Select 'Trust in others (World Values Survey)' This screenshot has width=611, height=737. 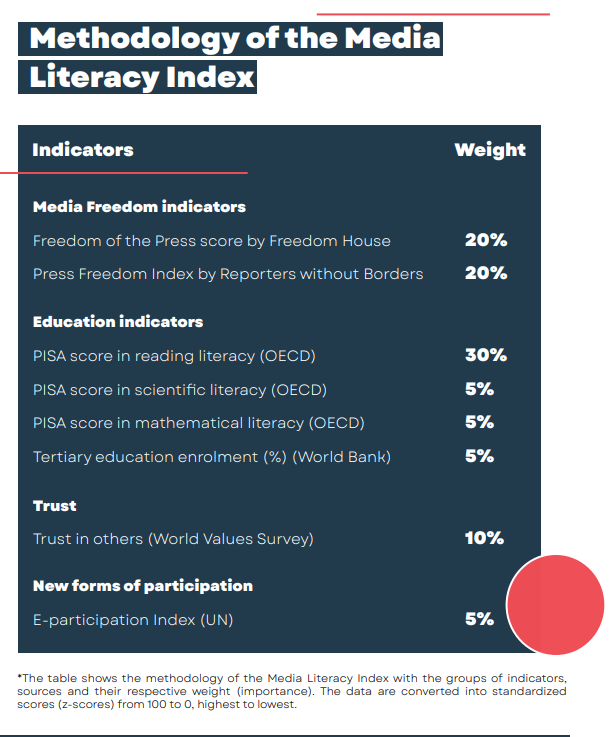(173, 539)
